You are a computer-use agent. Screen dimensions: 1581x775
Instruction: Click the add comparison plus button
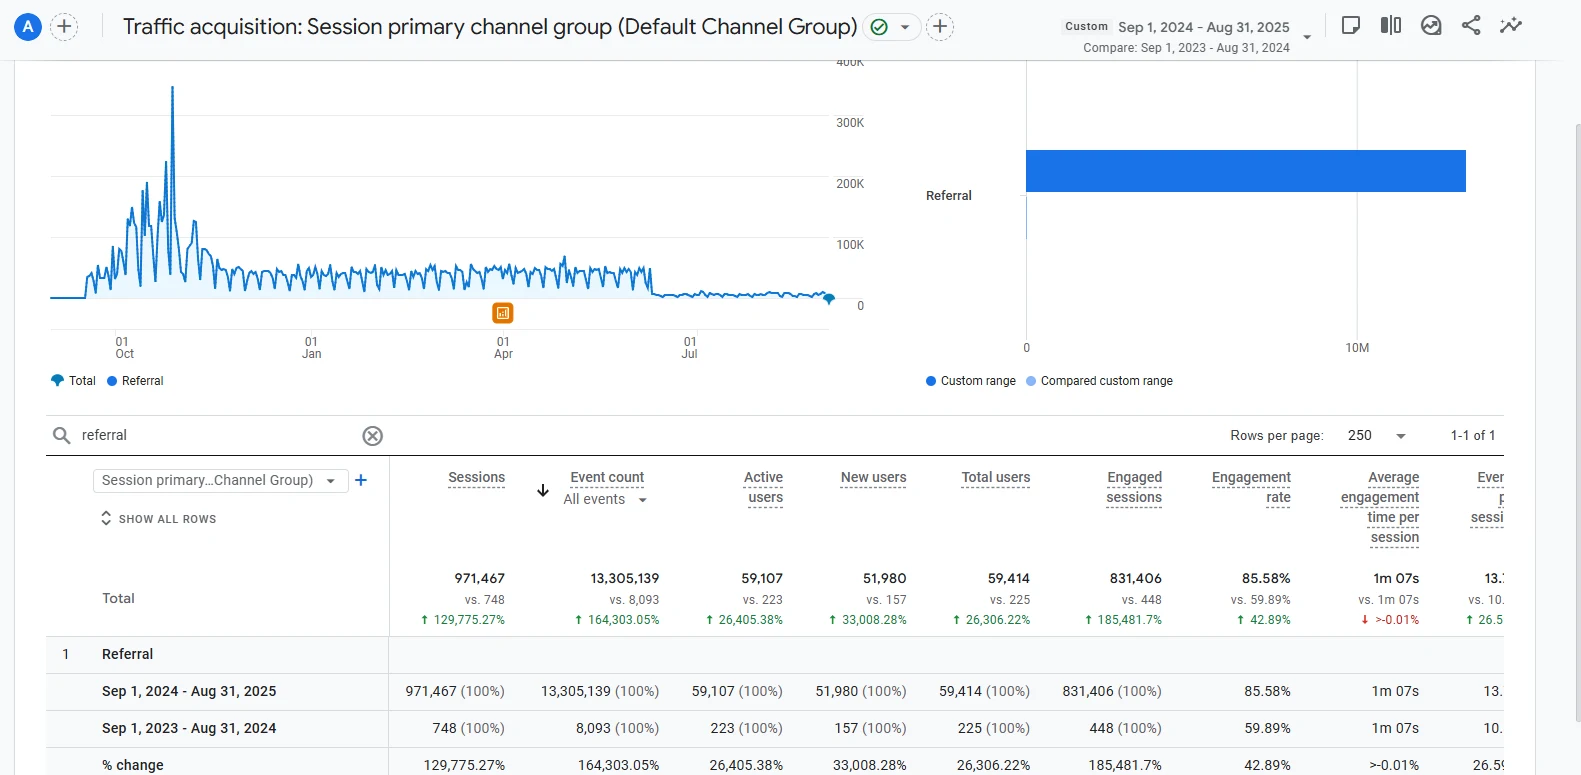64,27
